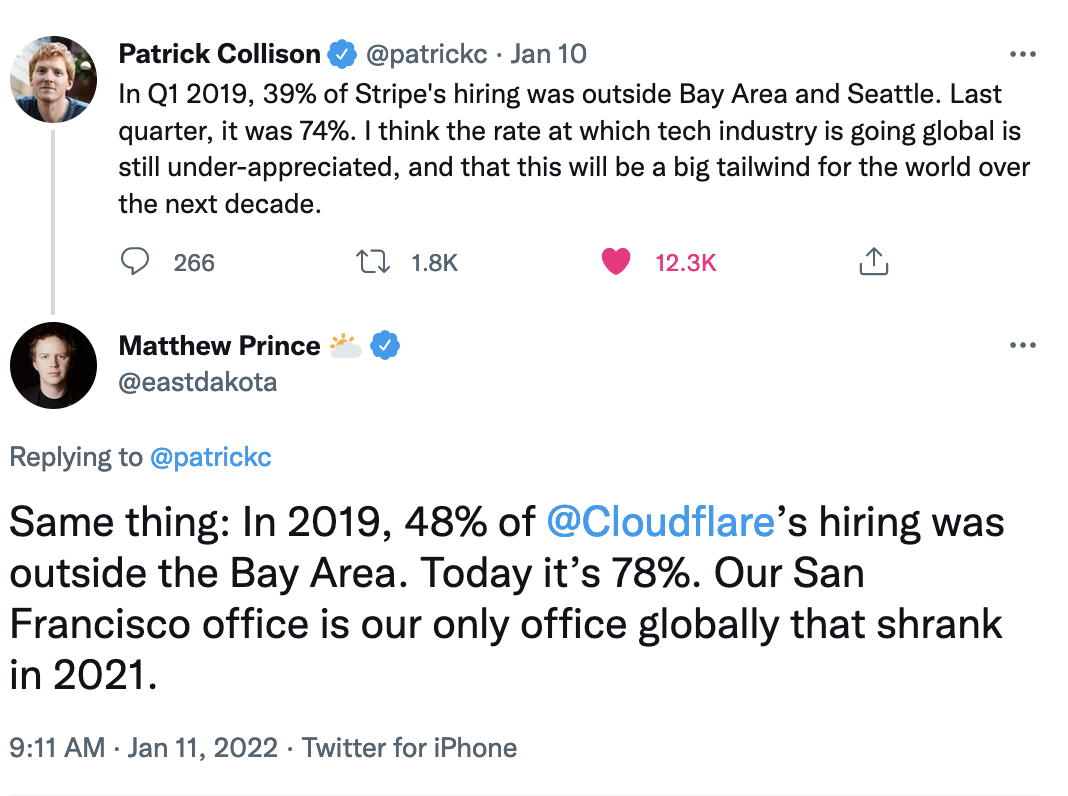Click the @patrickc link in Replying to

click(x=210, y=458)
